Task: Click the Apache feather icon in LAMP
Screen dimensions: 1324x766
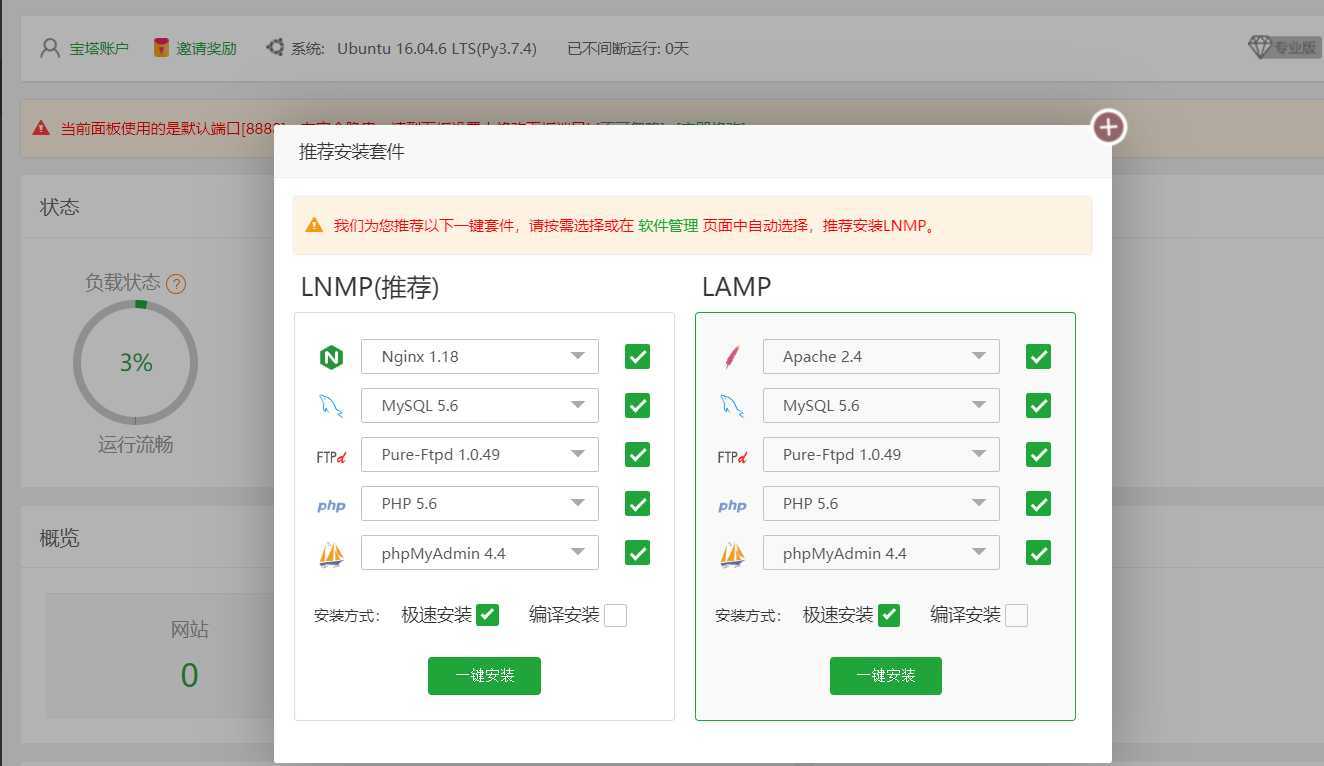Action: pyautogui.click(x=732, y=357)
